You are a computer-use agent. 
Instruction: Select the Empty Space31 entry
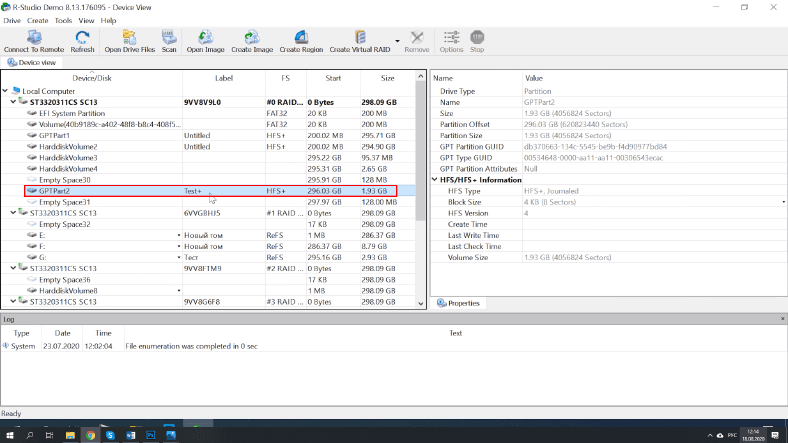(63, 201)
